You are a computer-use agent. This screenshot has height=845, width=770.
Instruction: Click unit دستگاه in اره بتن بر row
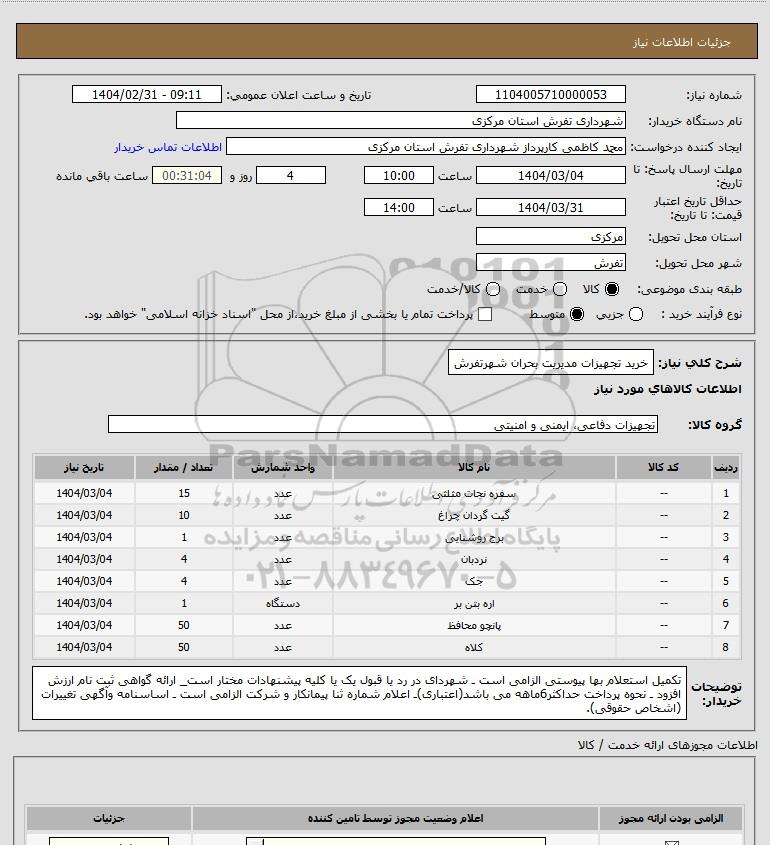(283, 604)
